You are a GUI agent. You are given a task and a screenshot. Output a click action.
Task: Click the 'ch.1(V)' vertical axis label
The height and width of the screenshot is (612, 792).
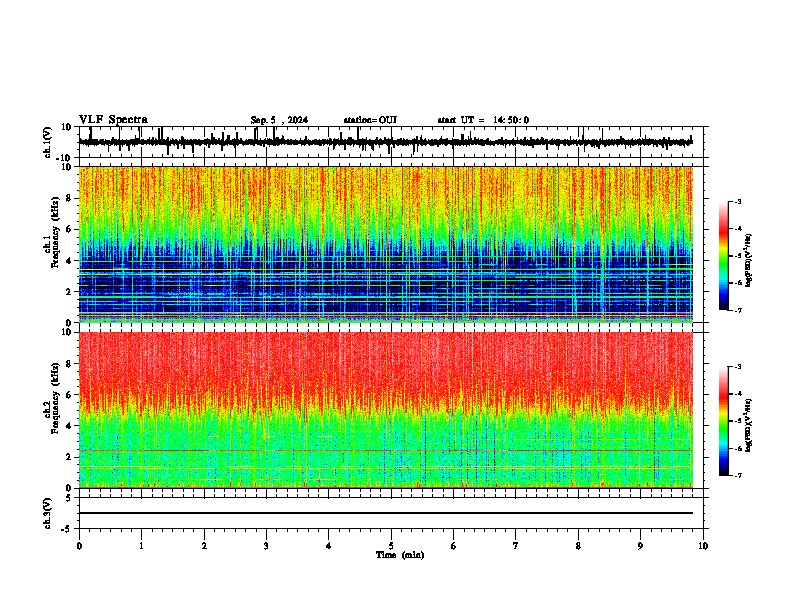[48, 142]
